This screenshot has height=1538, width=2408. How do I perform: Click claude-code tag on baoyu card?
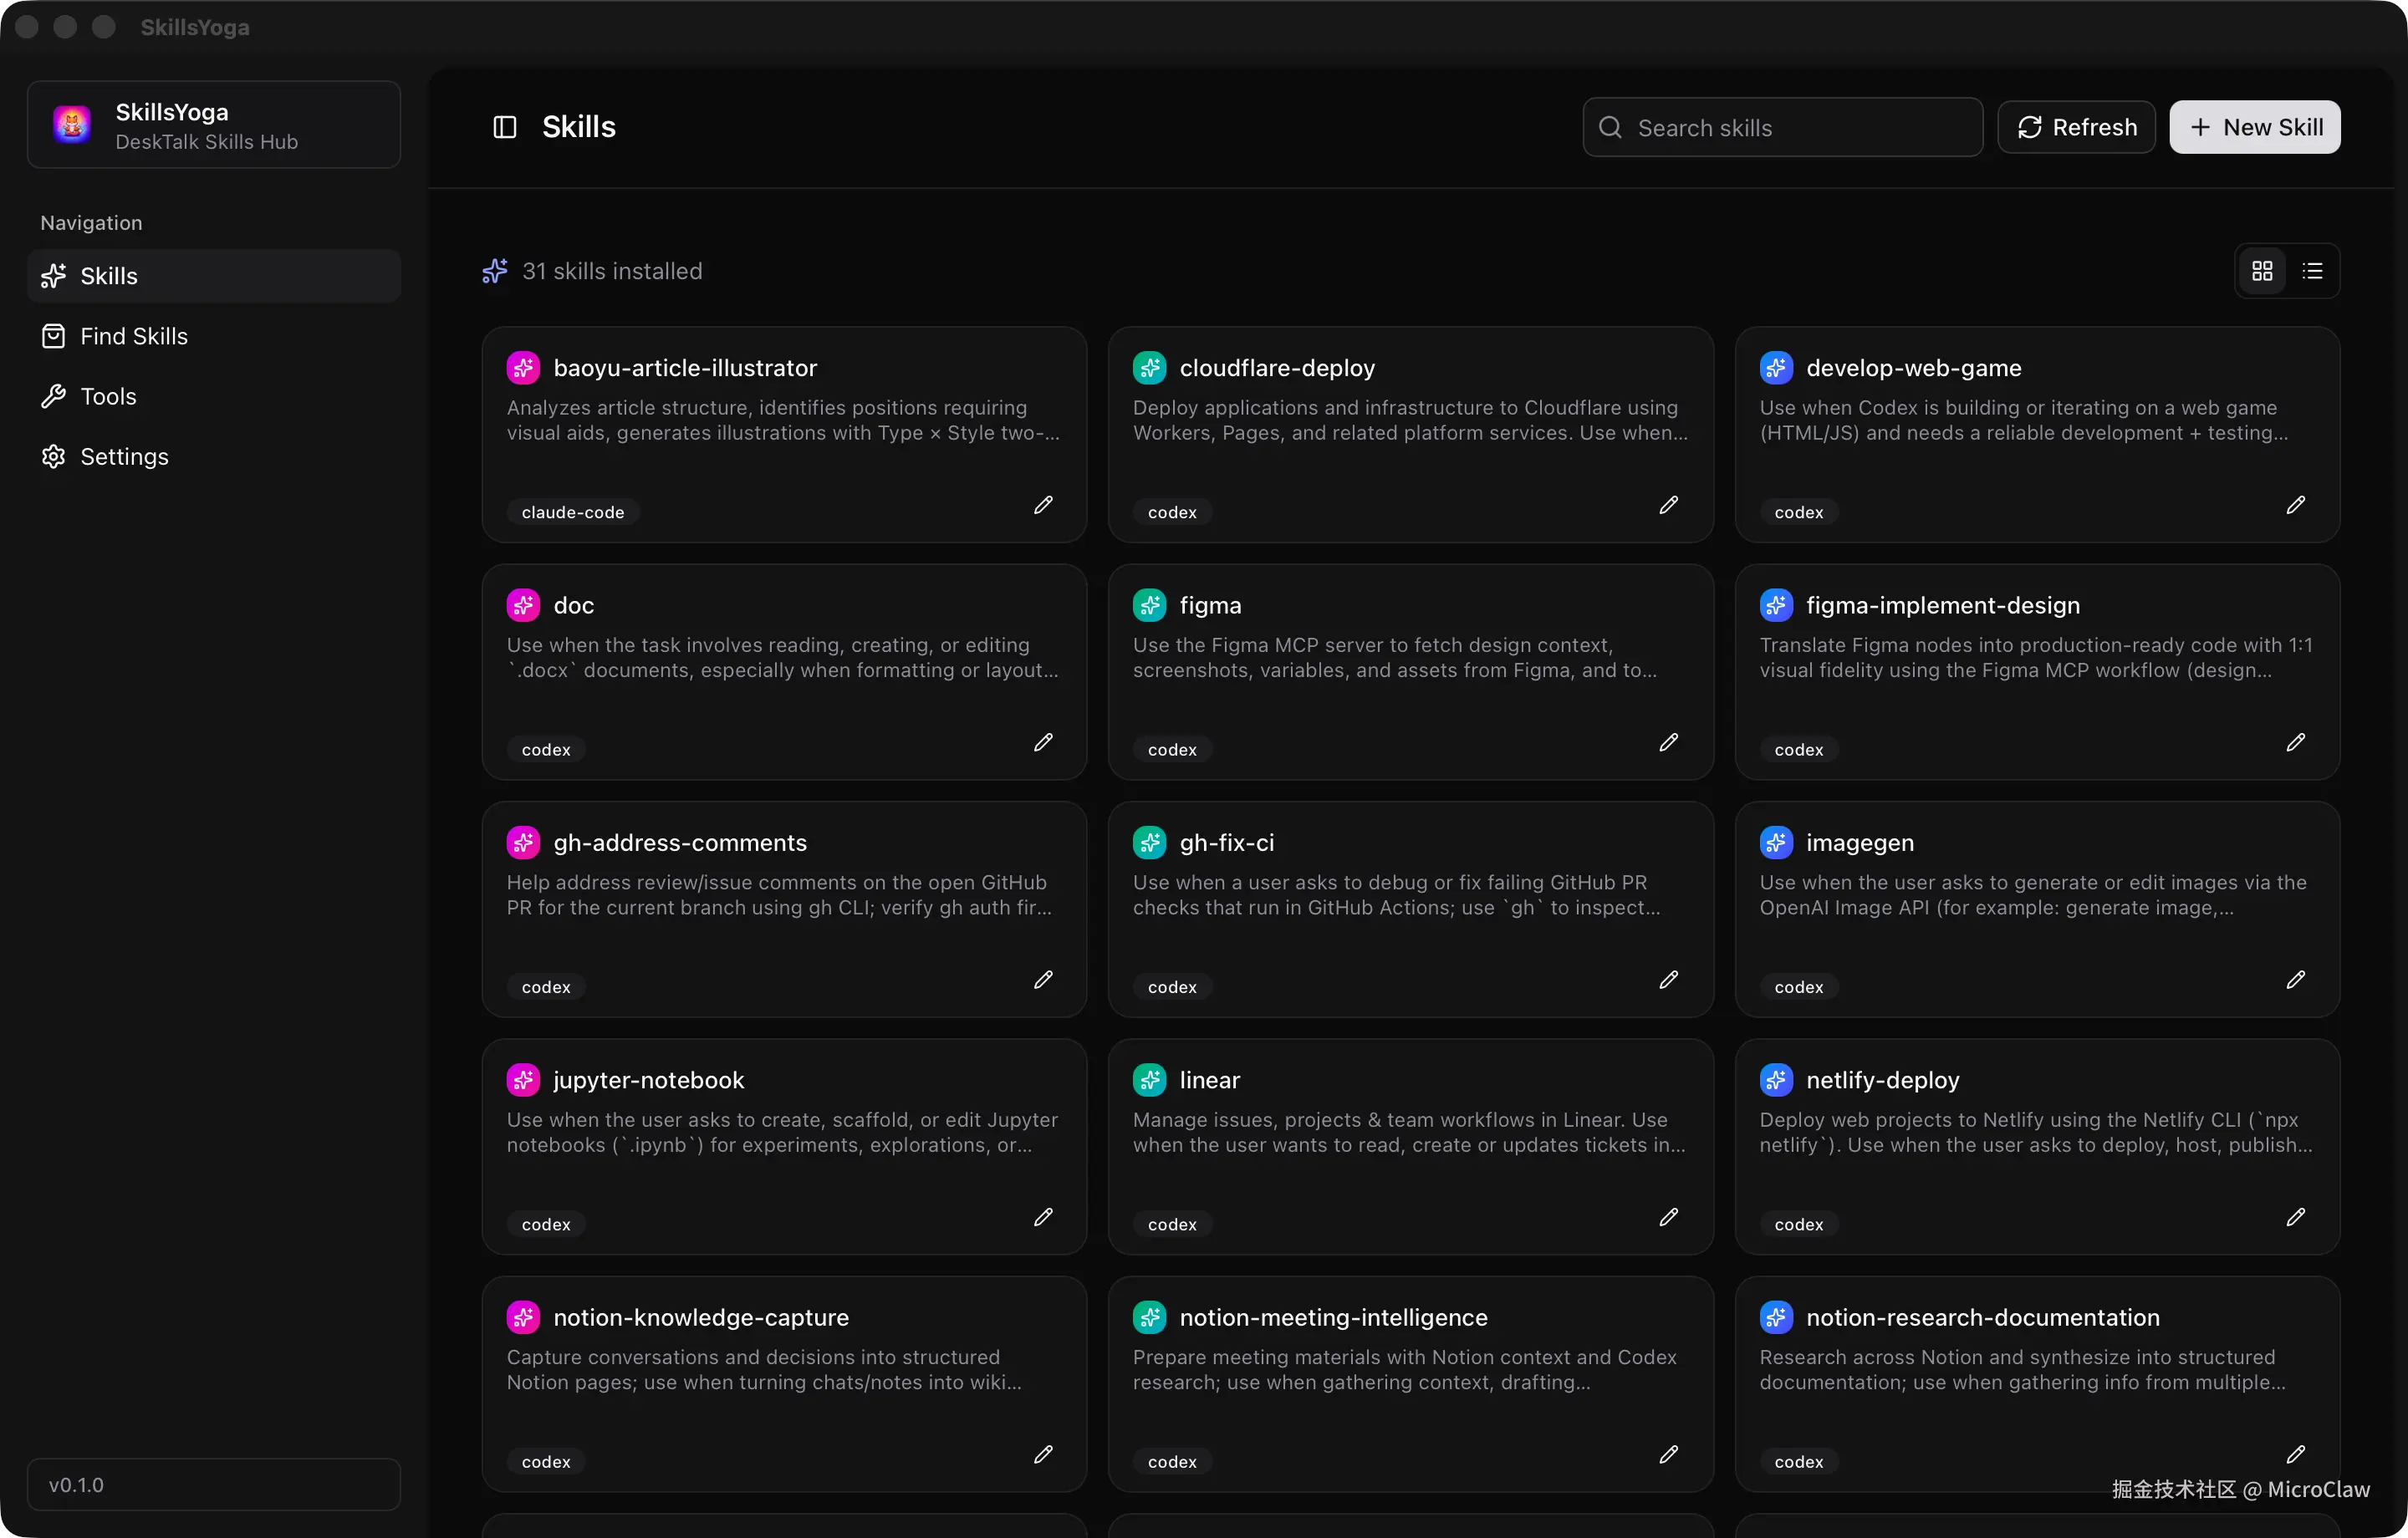pyautogui.click(x=572, y=512)
